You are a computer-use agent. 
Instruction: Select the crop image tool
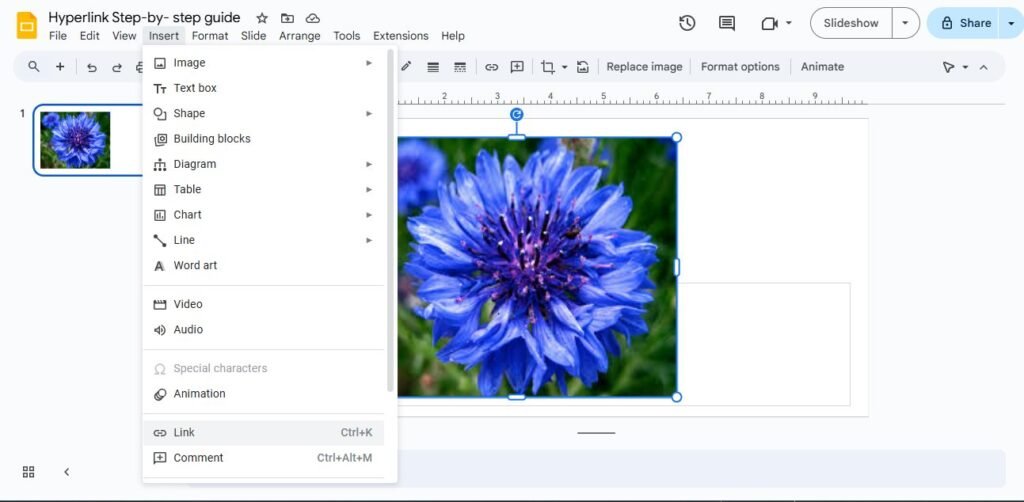(x=548, y=67)
